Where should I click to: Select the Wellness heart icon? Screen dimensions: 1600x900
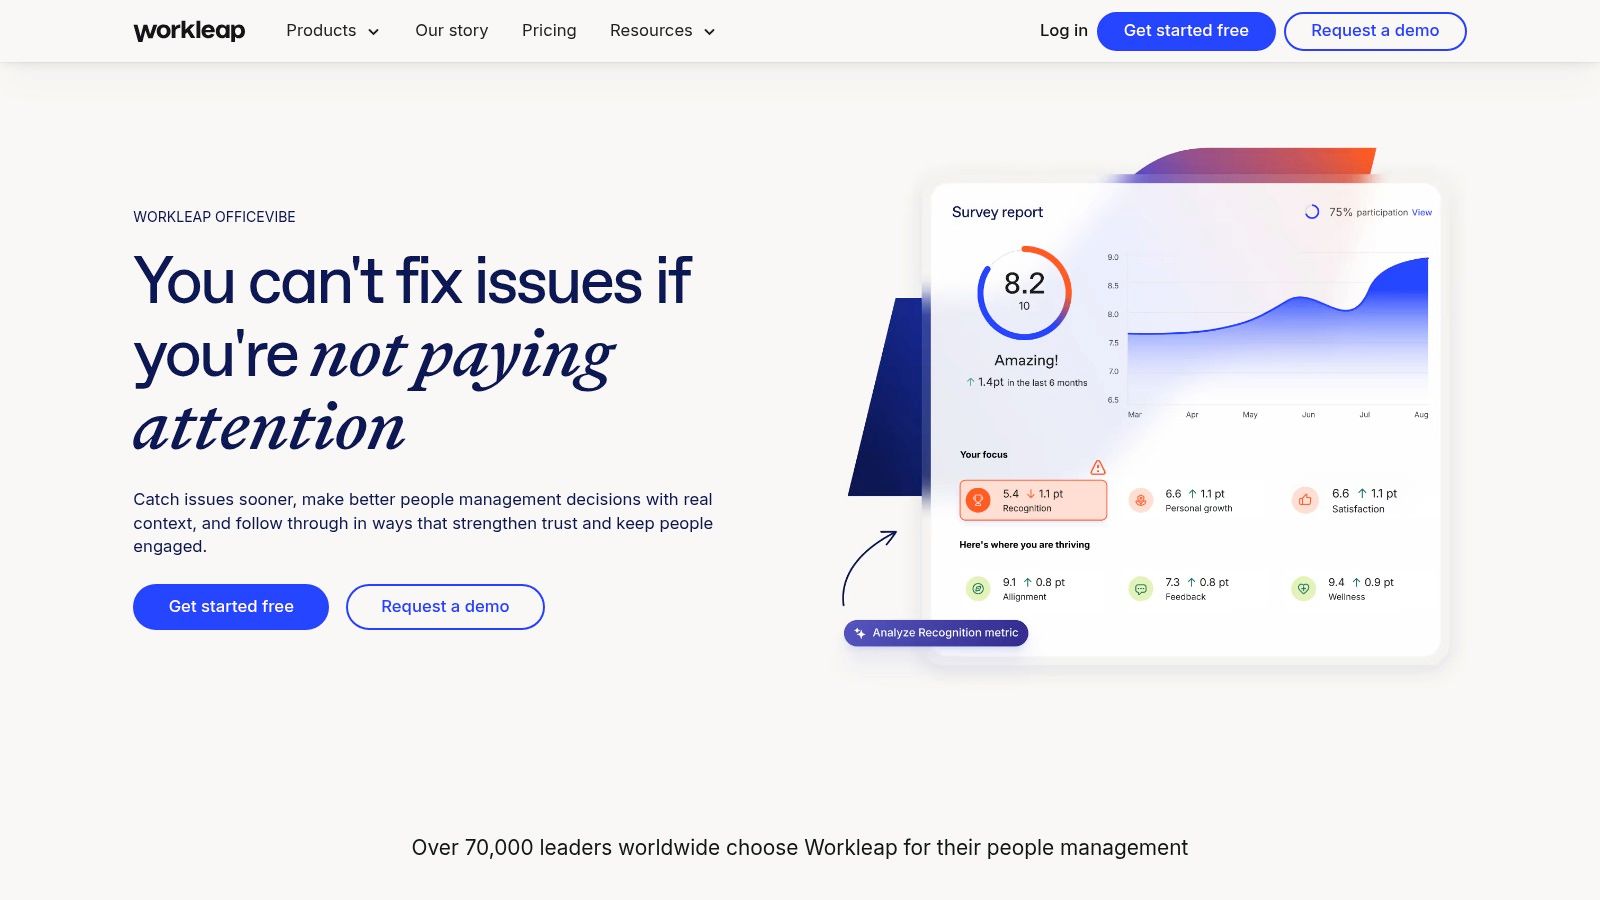[1303, 588]
